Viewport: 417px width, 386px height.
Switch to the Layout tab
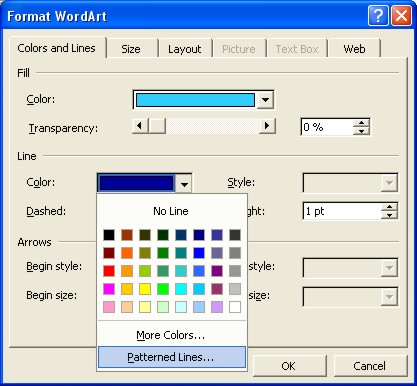185,49
